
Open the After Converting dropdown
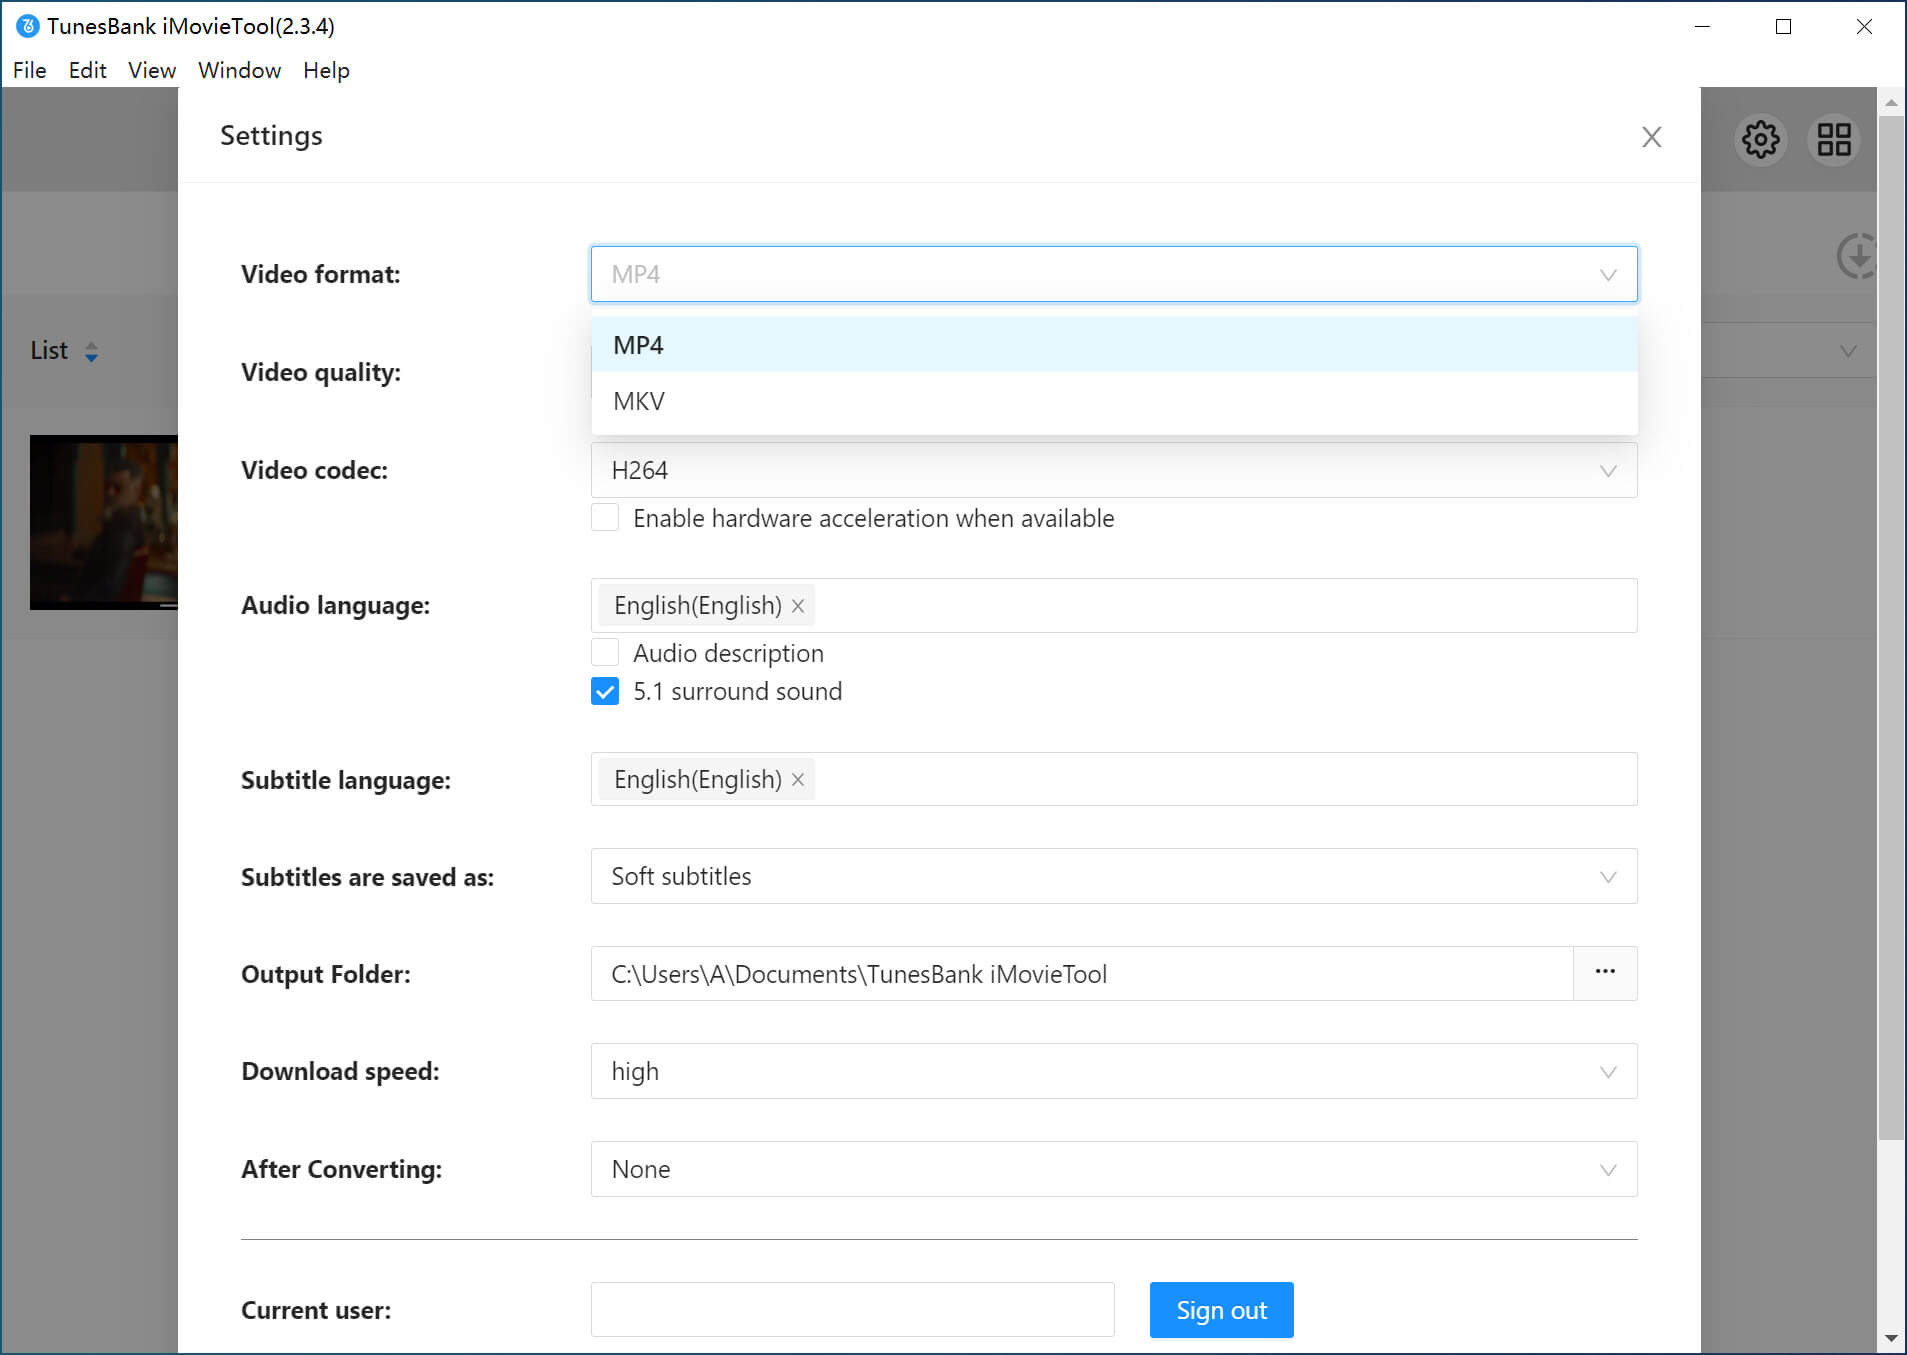point(1114,1169)
